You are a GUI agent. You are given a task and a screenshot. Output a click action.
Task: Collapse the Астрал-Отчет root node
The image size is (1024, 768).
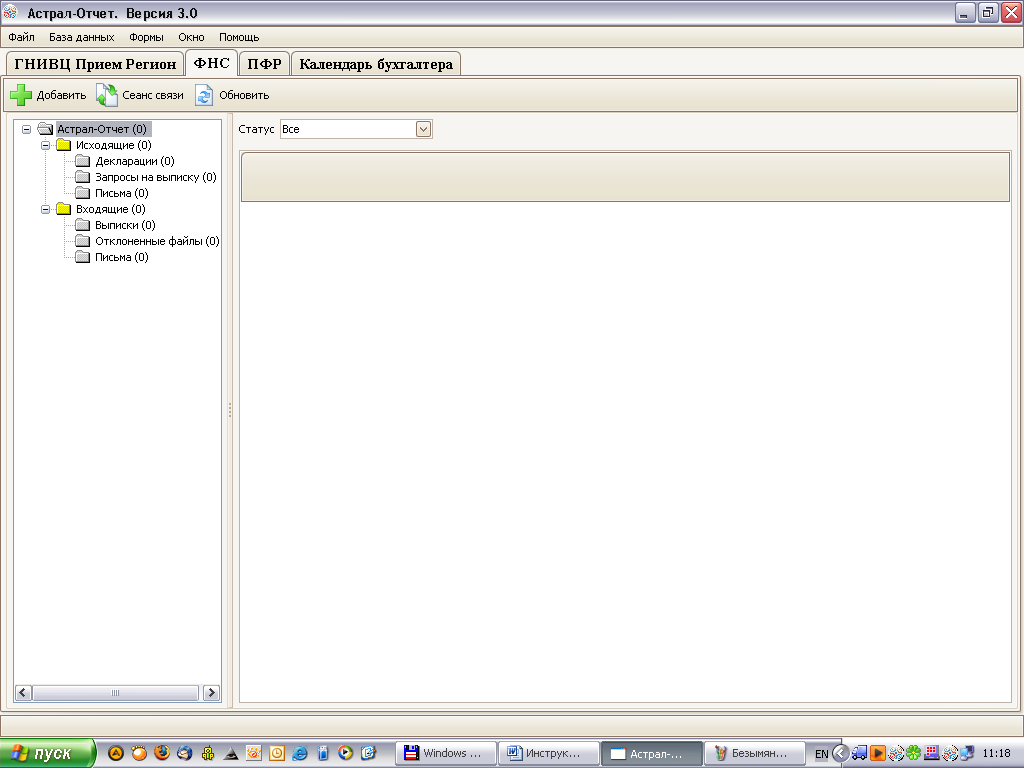pos(26,129)
